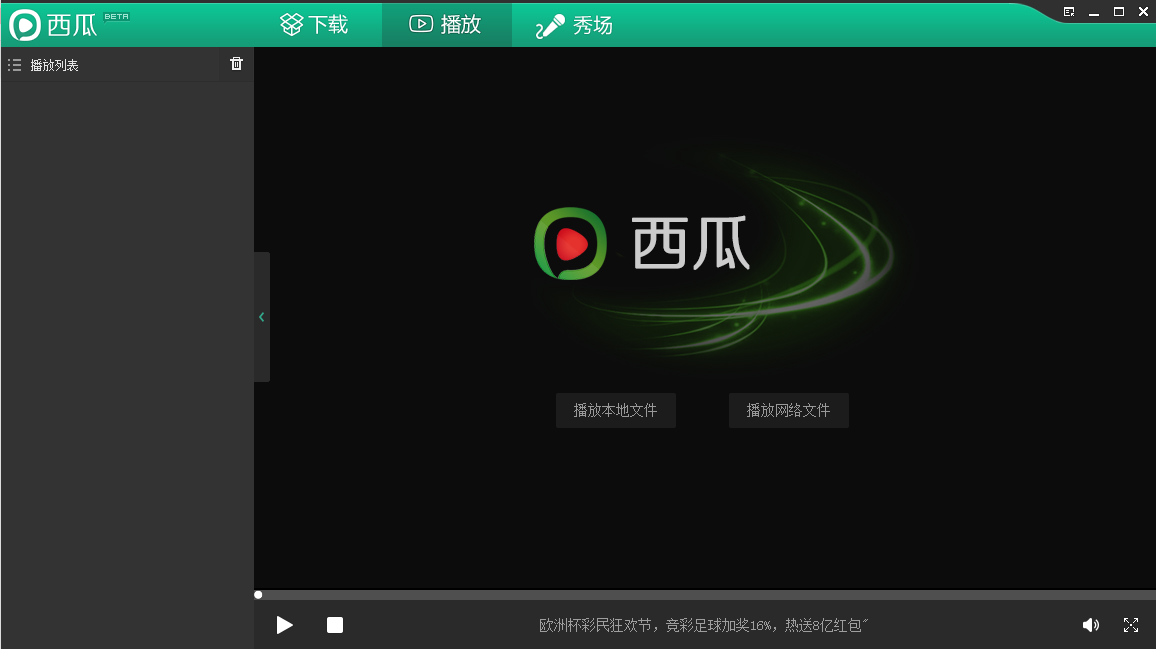Image resolution: width=1156 pixels, height=649 pixels.
Task: Clear playlist with the trash icon
Action: (x=236, y=63)
